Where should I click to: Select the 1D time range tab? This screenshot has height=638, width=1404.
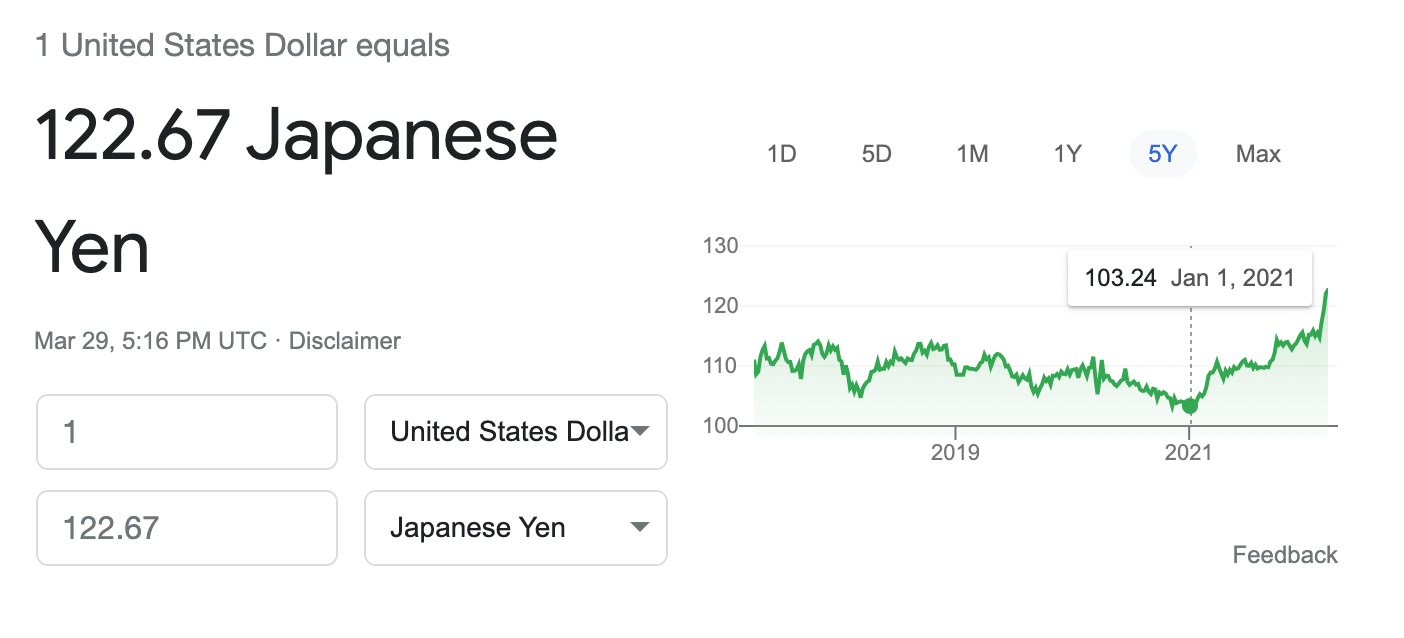(x=781, y=154)
